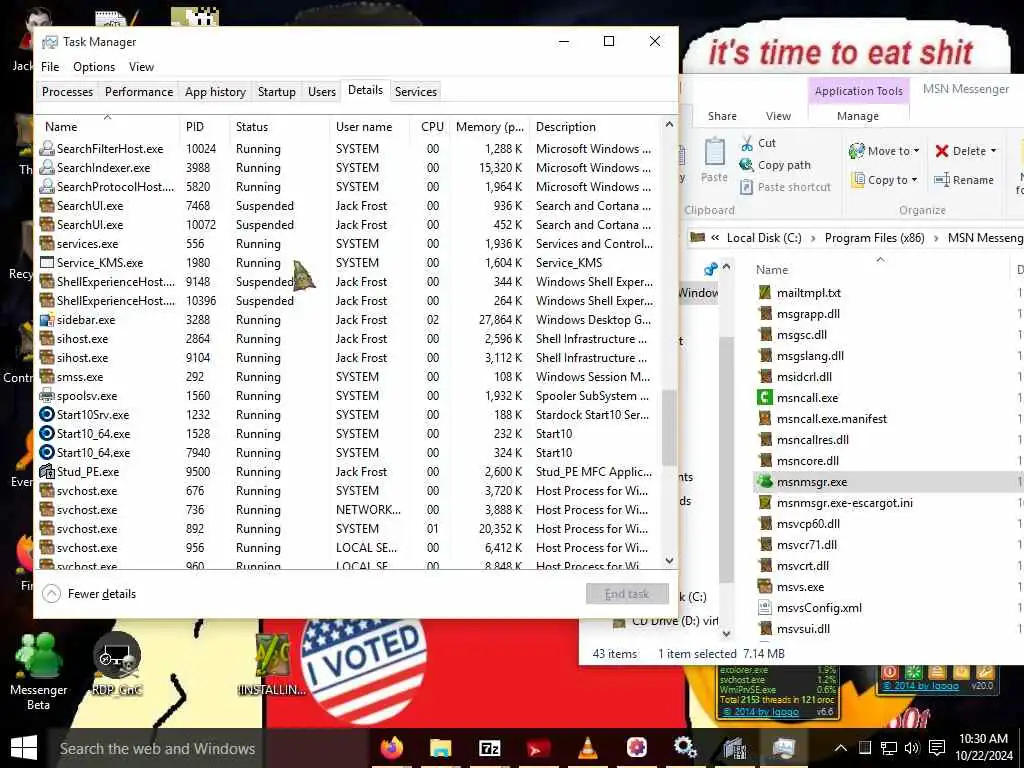Open Firefox from the taskbar
Screen dimensions: 1024x768
tap(392, 748)
